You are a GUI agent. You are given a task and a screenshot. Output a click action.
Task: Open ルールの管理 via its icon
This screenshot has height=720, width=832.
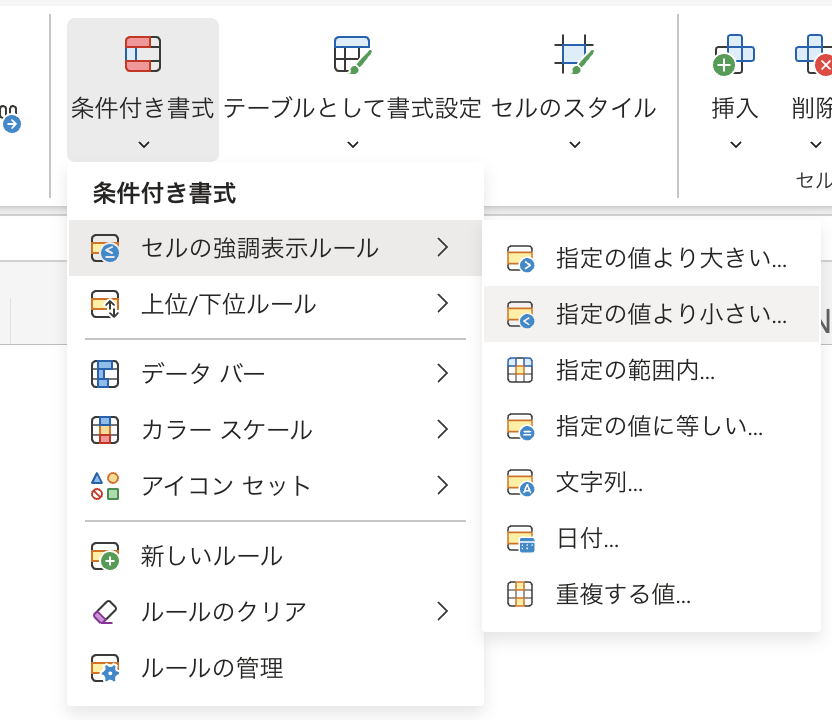105,668
